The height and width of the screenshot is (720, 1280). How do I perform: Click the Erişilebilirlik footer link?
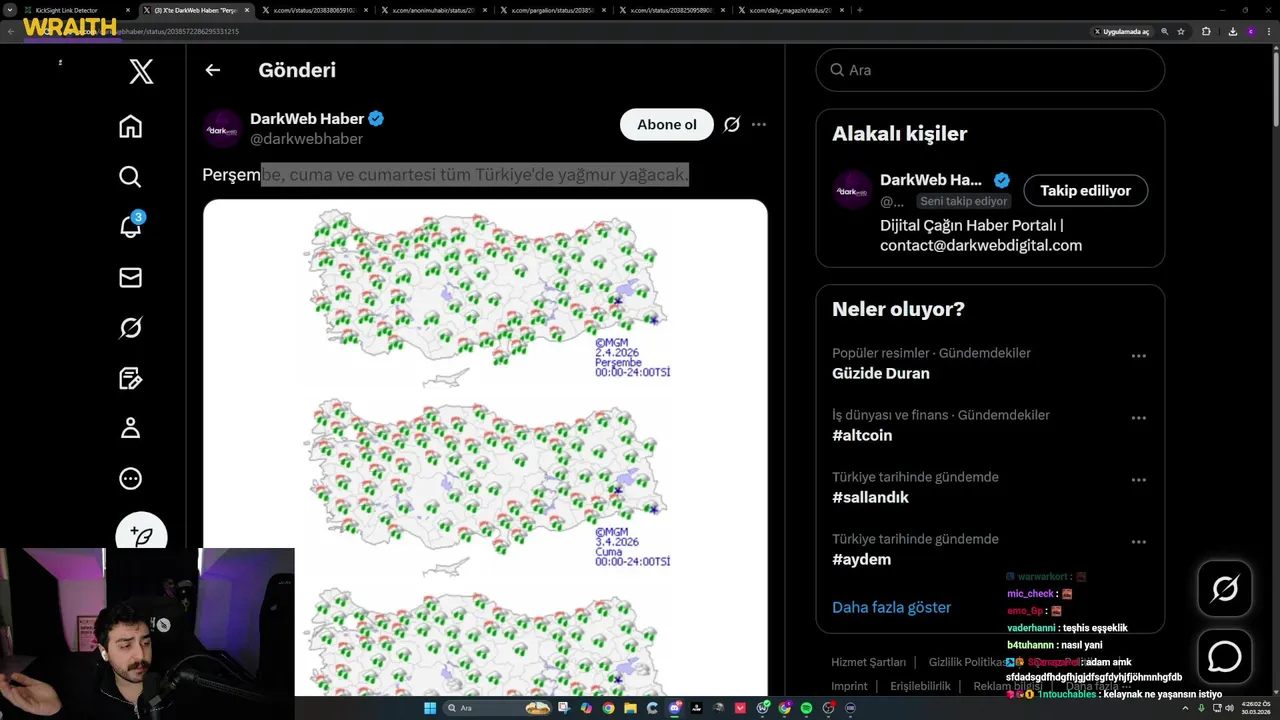[920, 686]
